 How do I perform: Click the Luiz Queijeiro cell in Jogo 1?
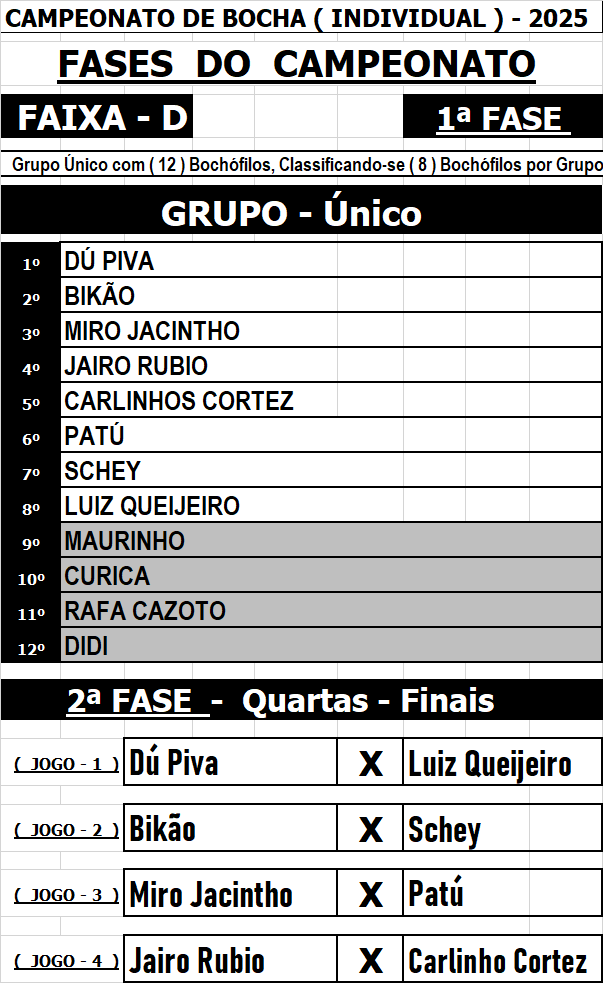tap(501, 764)
